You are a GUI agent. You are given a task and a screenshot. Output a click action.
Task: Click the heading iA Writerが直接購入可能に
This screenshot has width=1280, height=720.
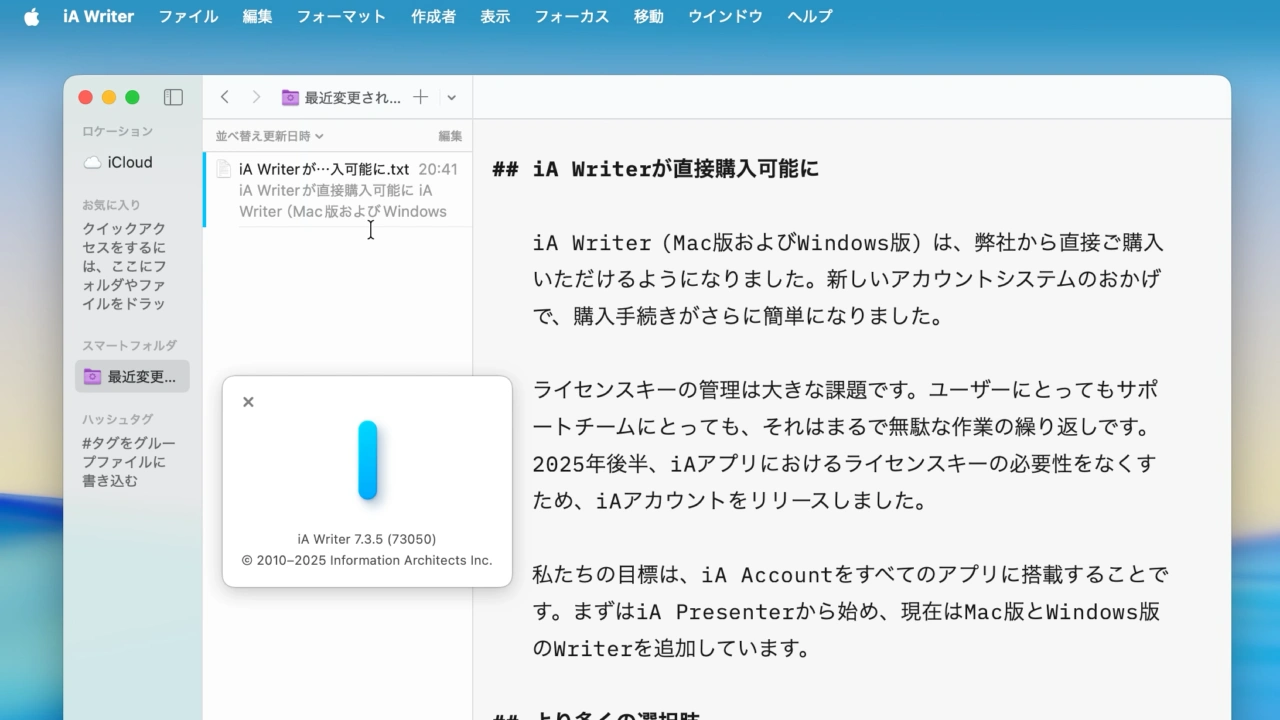tap(675, 169)
